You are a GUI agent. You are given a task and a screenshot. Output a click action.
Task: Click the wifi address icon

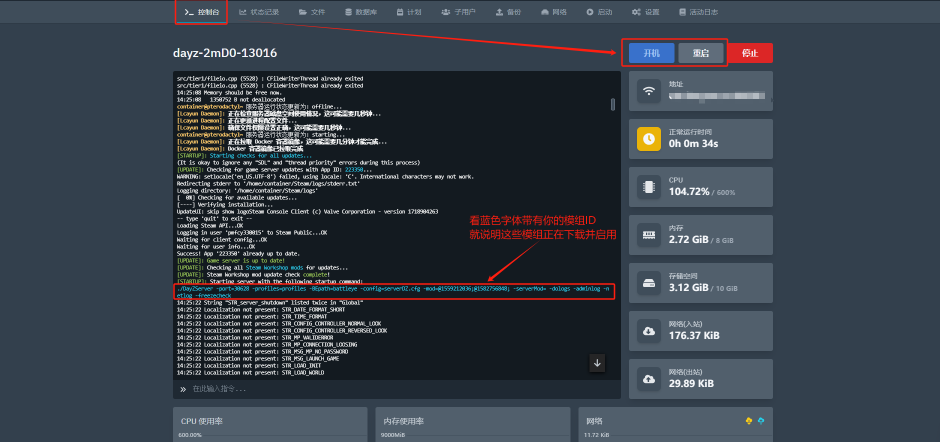coord(649,91)
